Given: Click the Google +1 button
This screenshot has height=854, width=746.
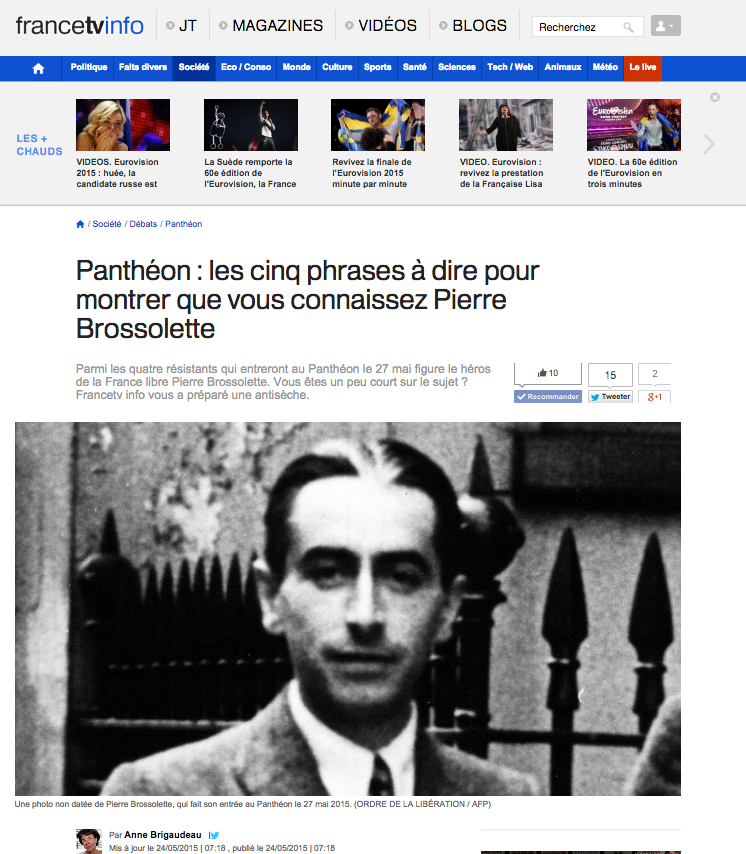Looking at the screenshot, I should [655, 396].
